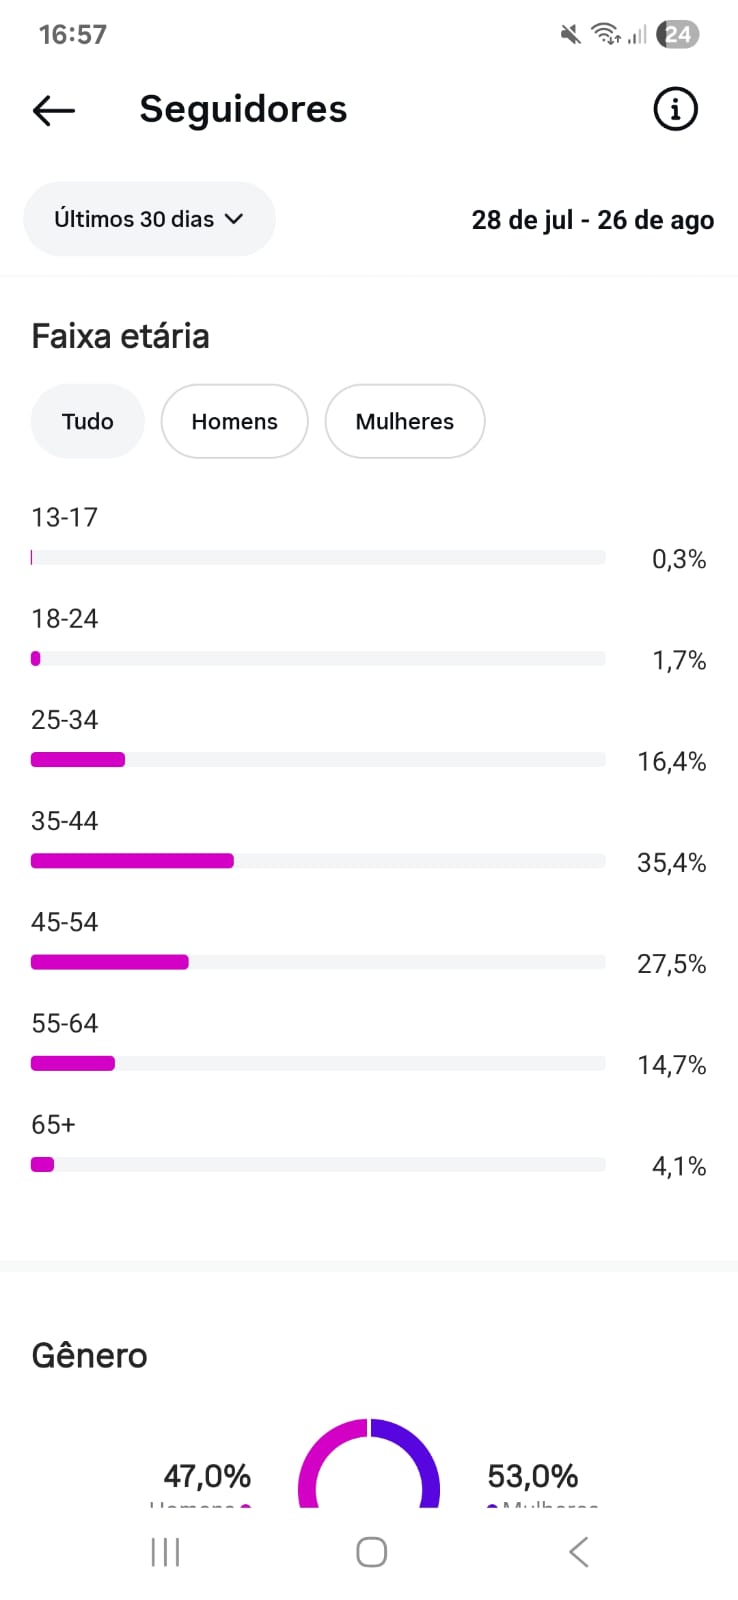
Task: Tap the 53,0% women percentage
Action: click(532, 1476)
